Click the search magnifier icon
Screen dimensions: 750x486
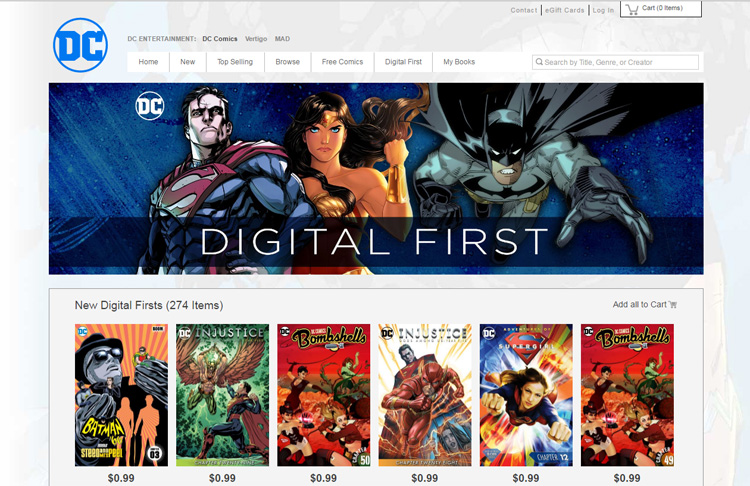coord(539,62)
